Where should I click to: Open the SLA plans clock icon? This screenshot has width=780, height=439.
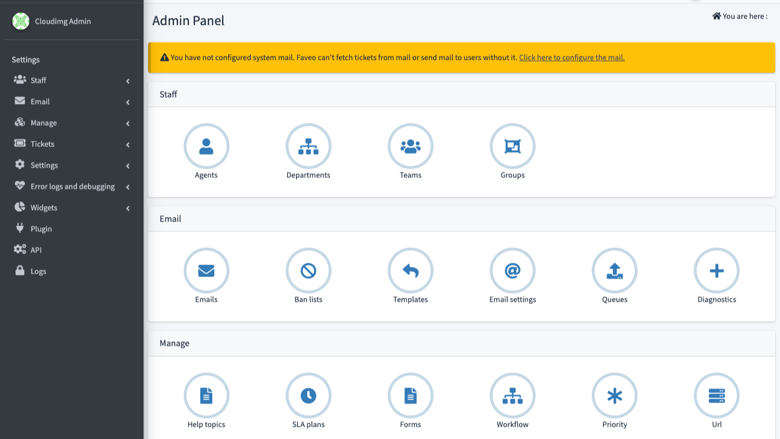pos(308,395)
